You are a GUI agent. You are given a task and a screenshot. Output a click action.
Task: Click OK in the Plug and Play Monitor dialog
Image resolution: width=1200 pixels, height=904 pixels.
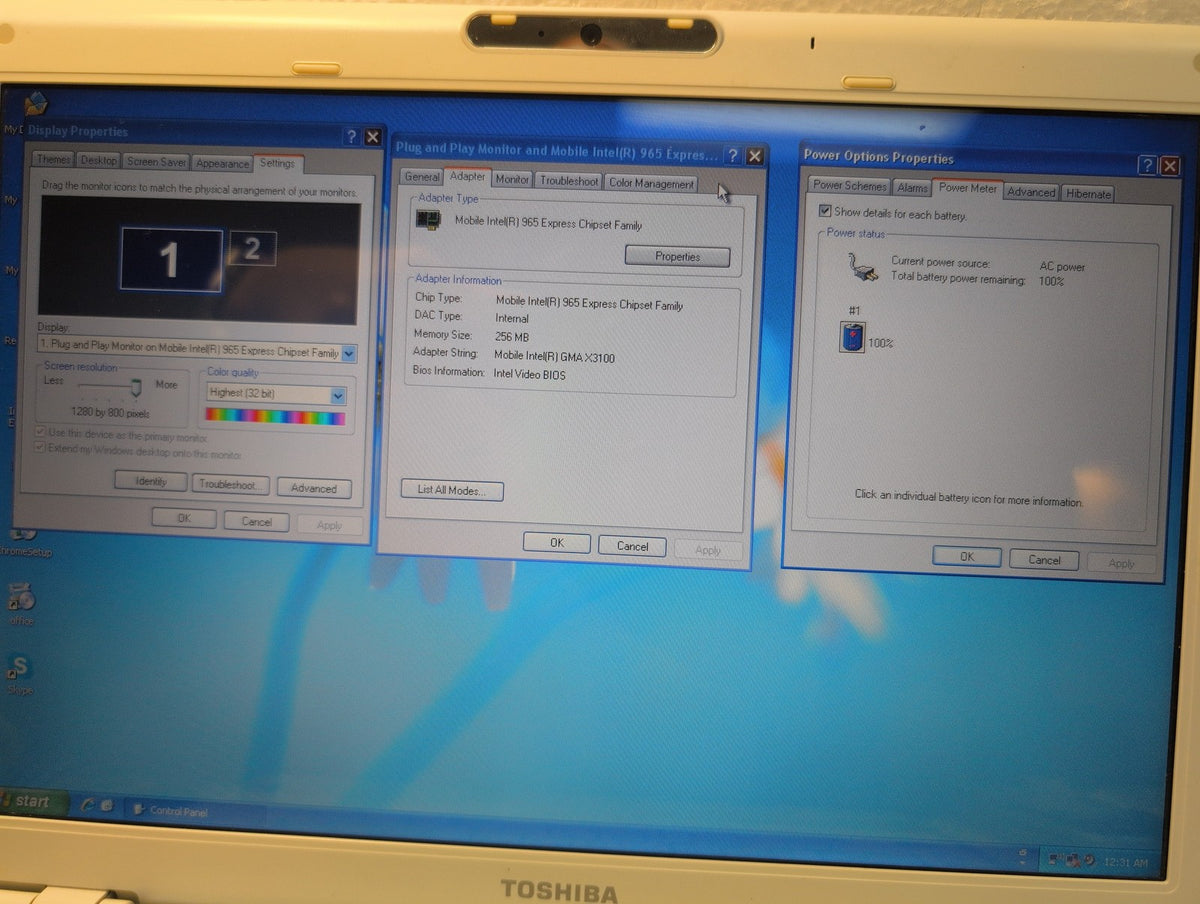(x=557, y=543)
